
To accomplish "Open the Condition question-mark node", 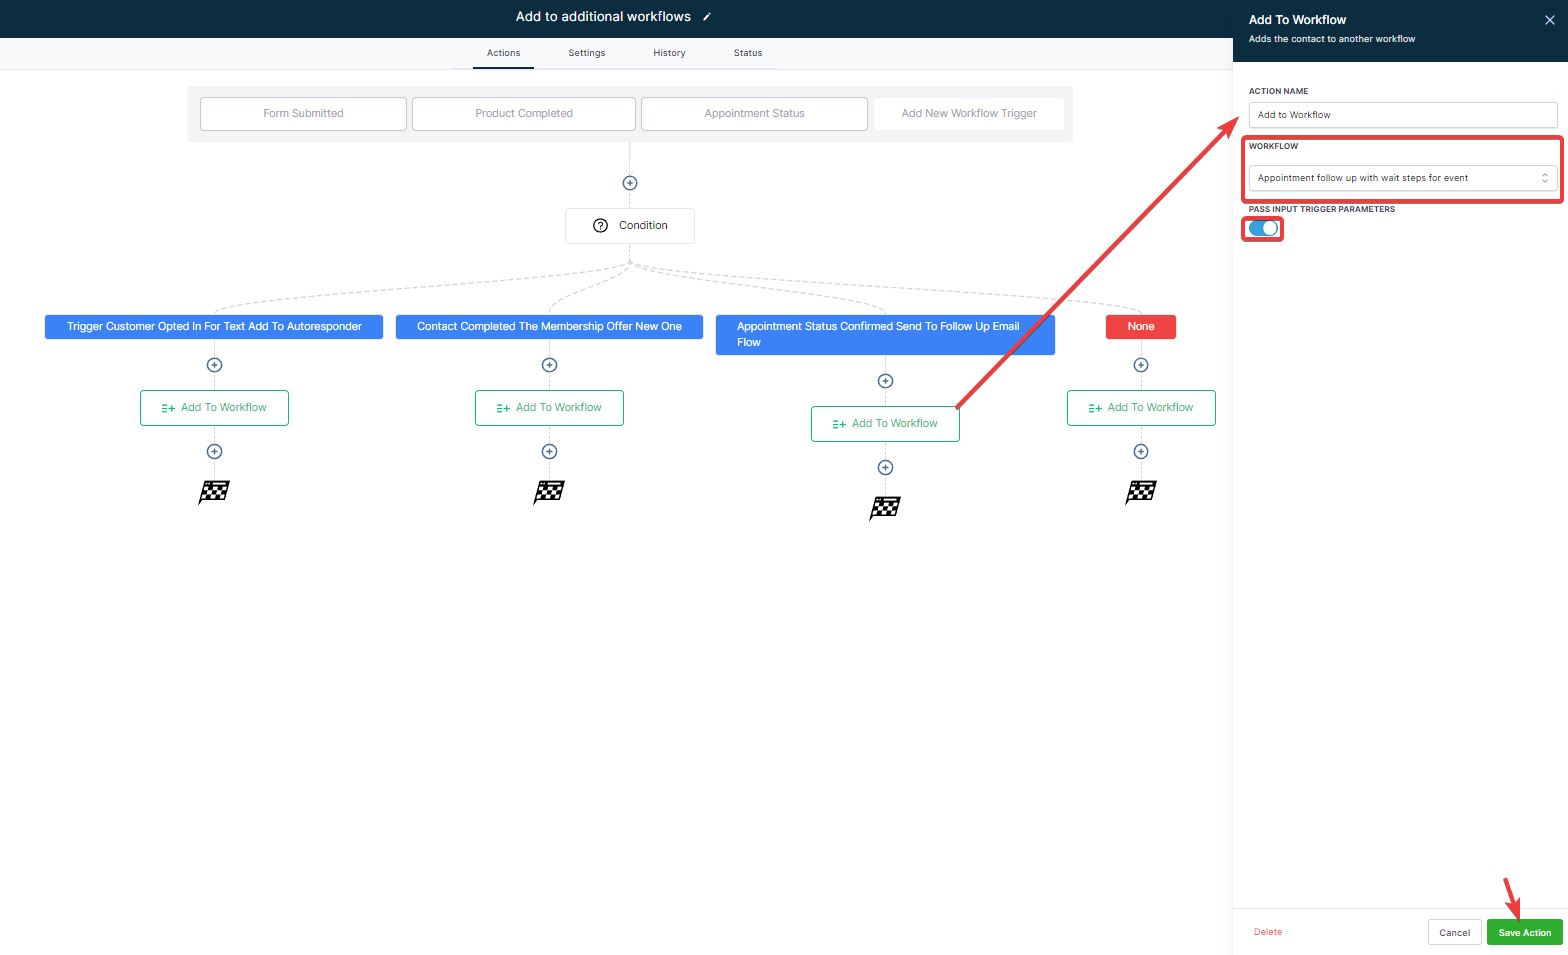I will click(630, 226).
